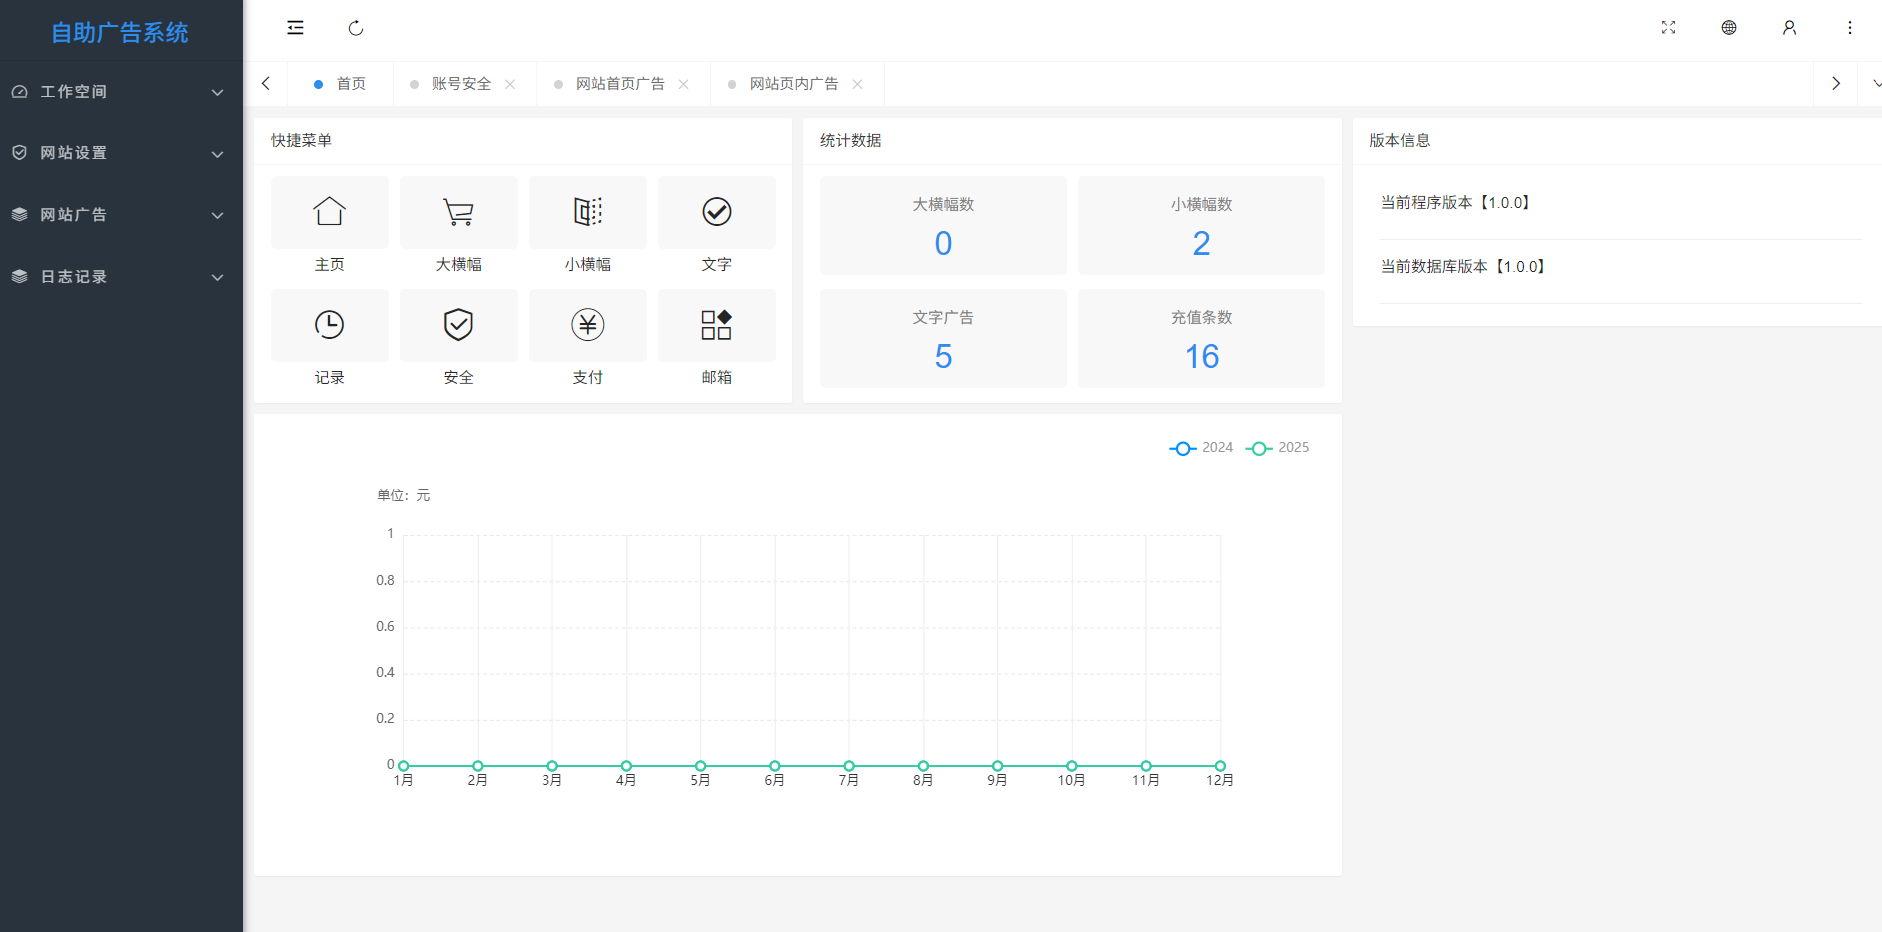This screenshot has height=932, width=1882.
Task: Collapse the sidebar with the menu fold icon
Action: [x=295, y=28]
